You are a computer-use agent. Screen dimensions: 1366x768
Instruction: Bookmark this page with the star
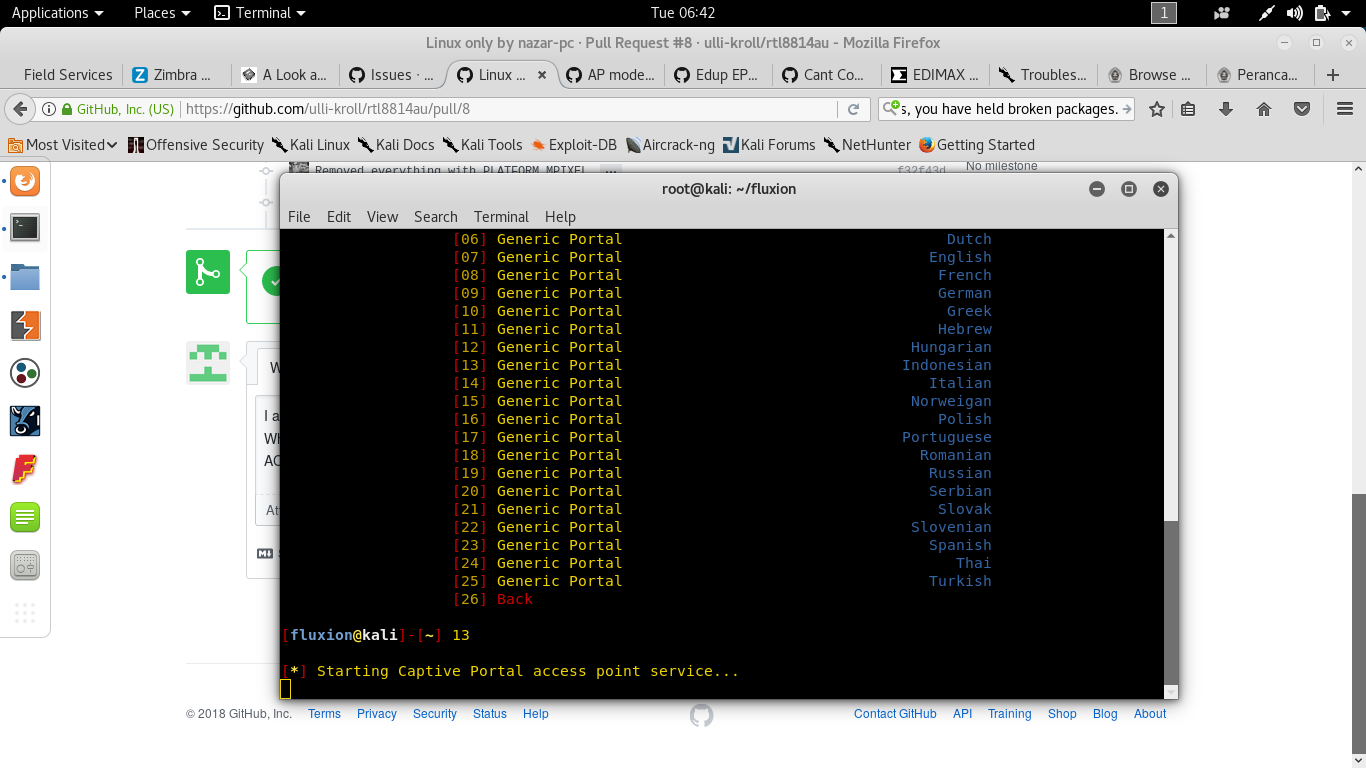tap(1157, 109)
